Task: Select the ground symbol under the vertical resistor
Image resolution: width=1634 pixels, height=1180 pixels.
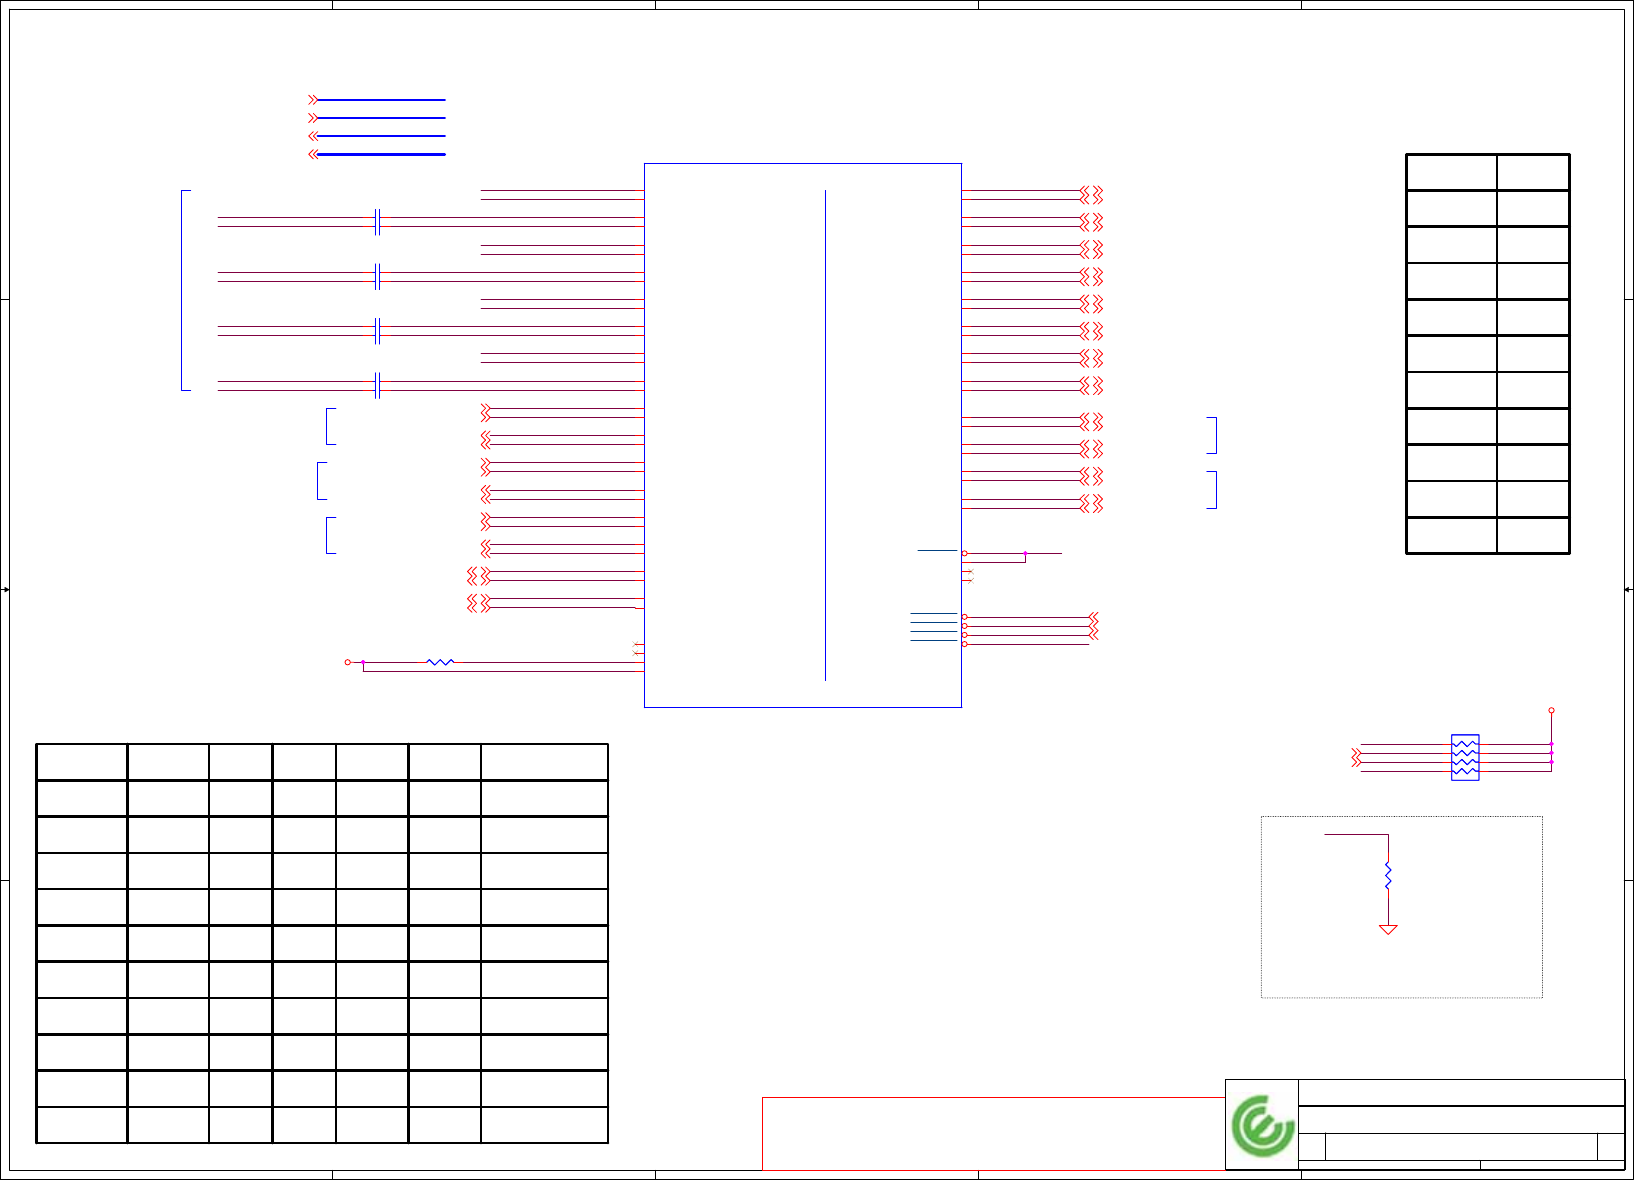Action: coord(1388,930)
